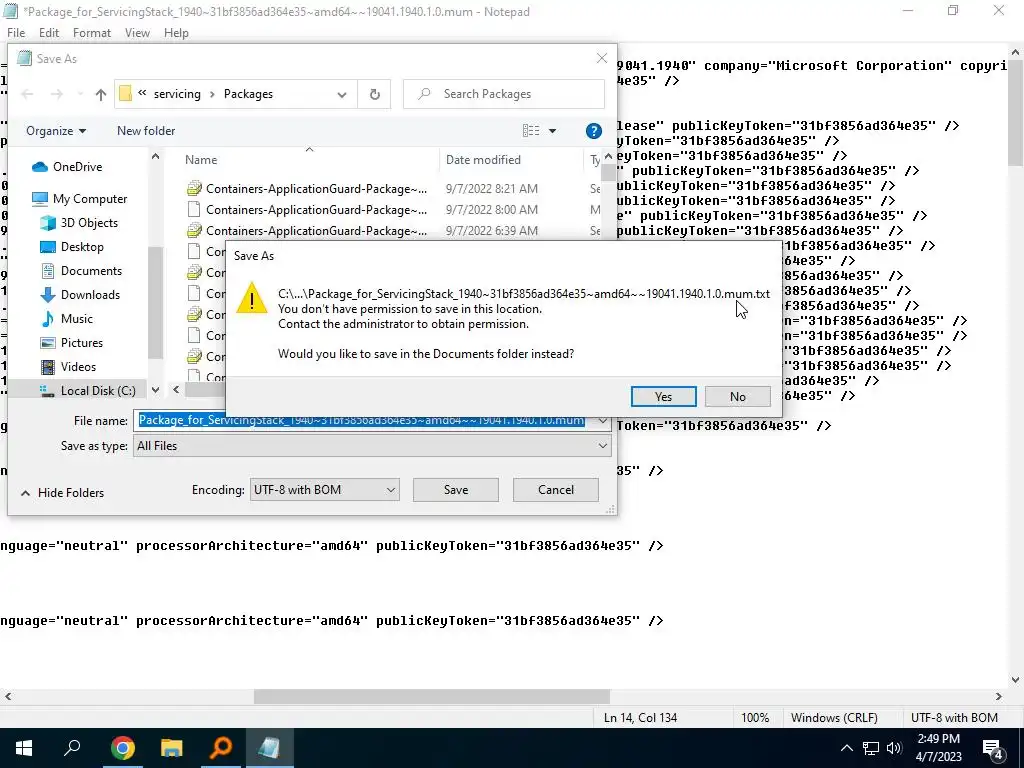
Task: Open the blue Help question mark
Action: pos(594,131)
